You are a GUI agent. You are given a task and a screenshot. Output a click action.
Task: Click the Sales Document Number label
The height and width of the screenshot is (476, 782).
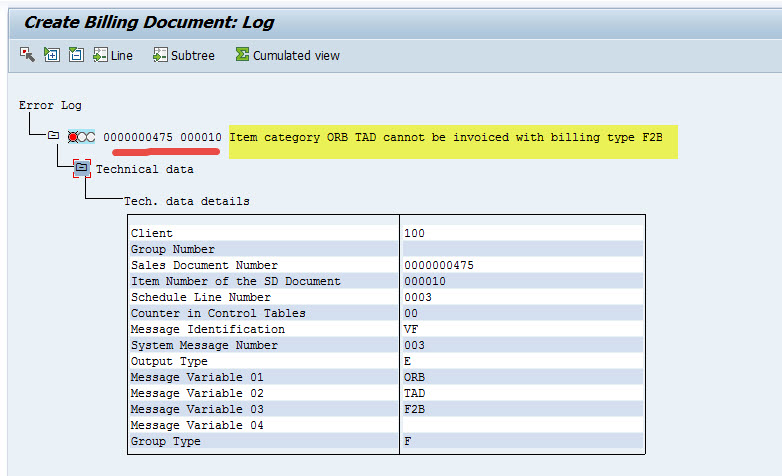204,265
